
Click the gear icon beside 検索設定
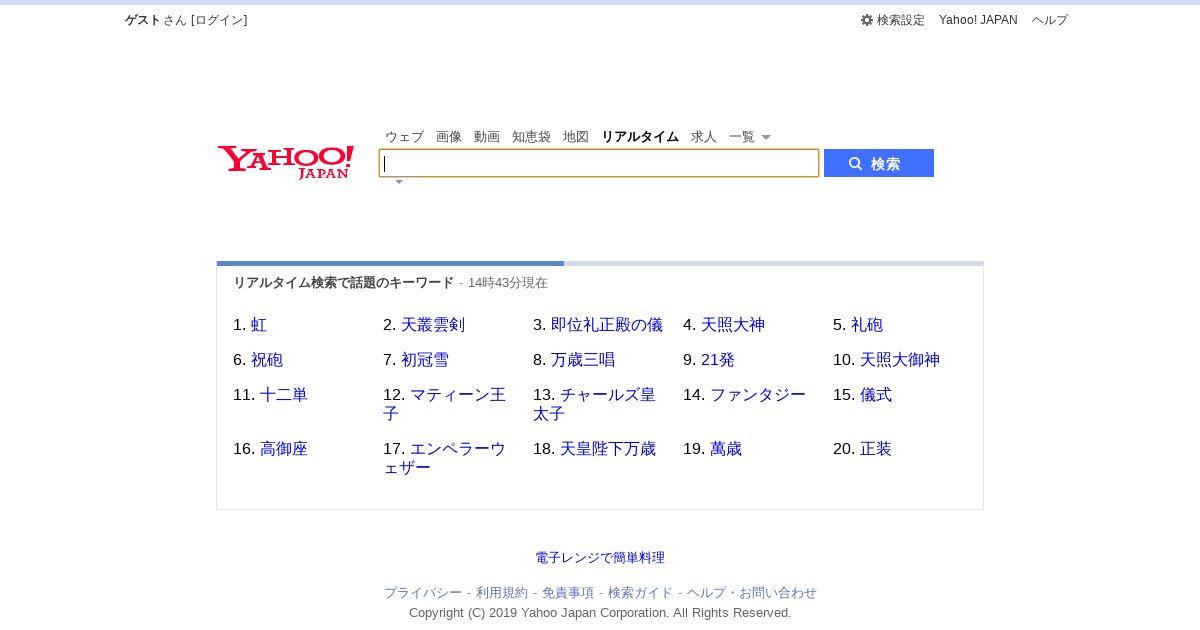click(x=867, y=20)
